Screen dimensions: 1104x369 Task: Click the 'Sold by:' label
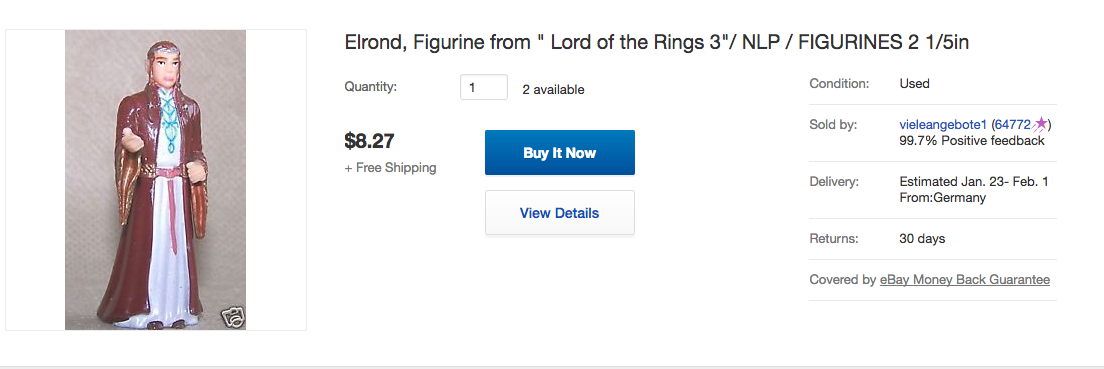[833, 125]
